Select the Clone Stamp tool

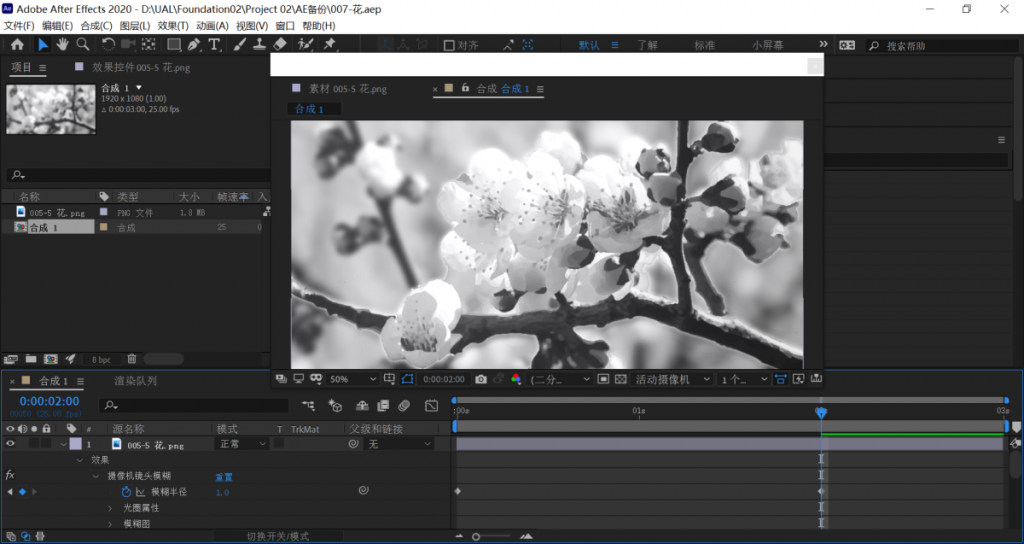click(x=260, y=44)
